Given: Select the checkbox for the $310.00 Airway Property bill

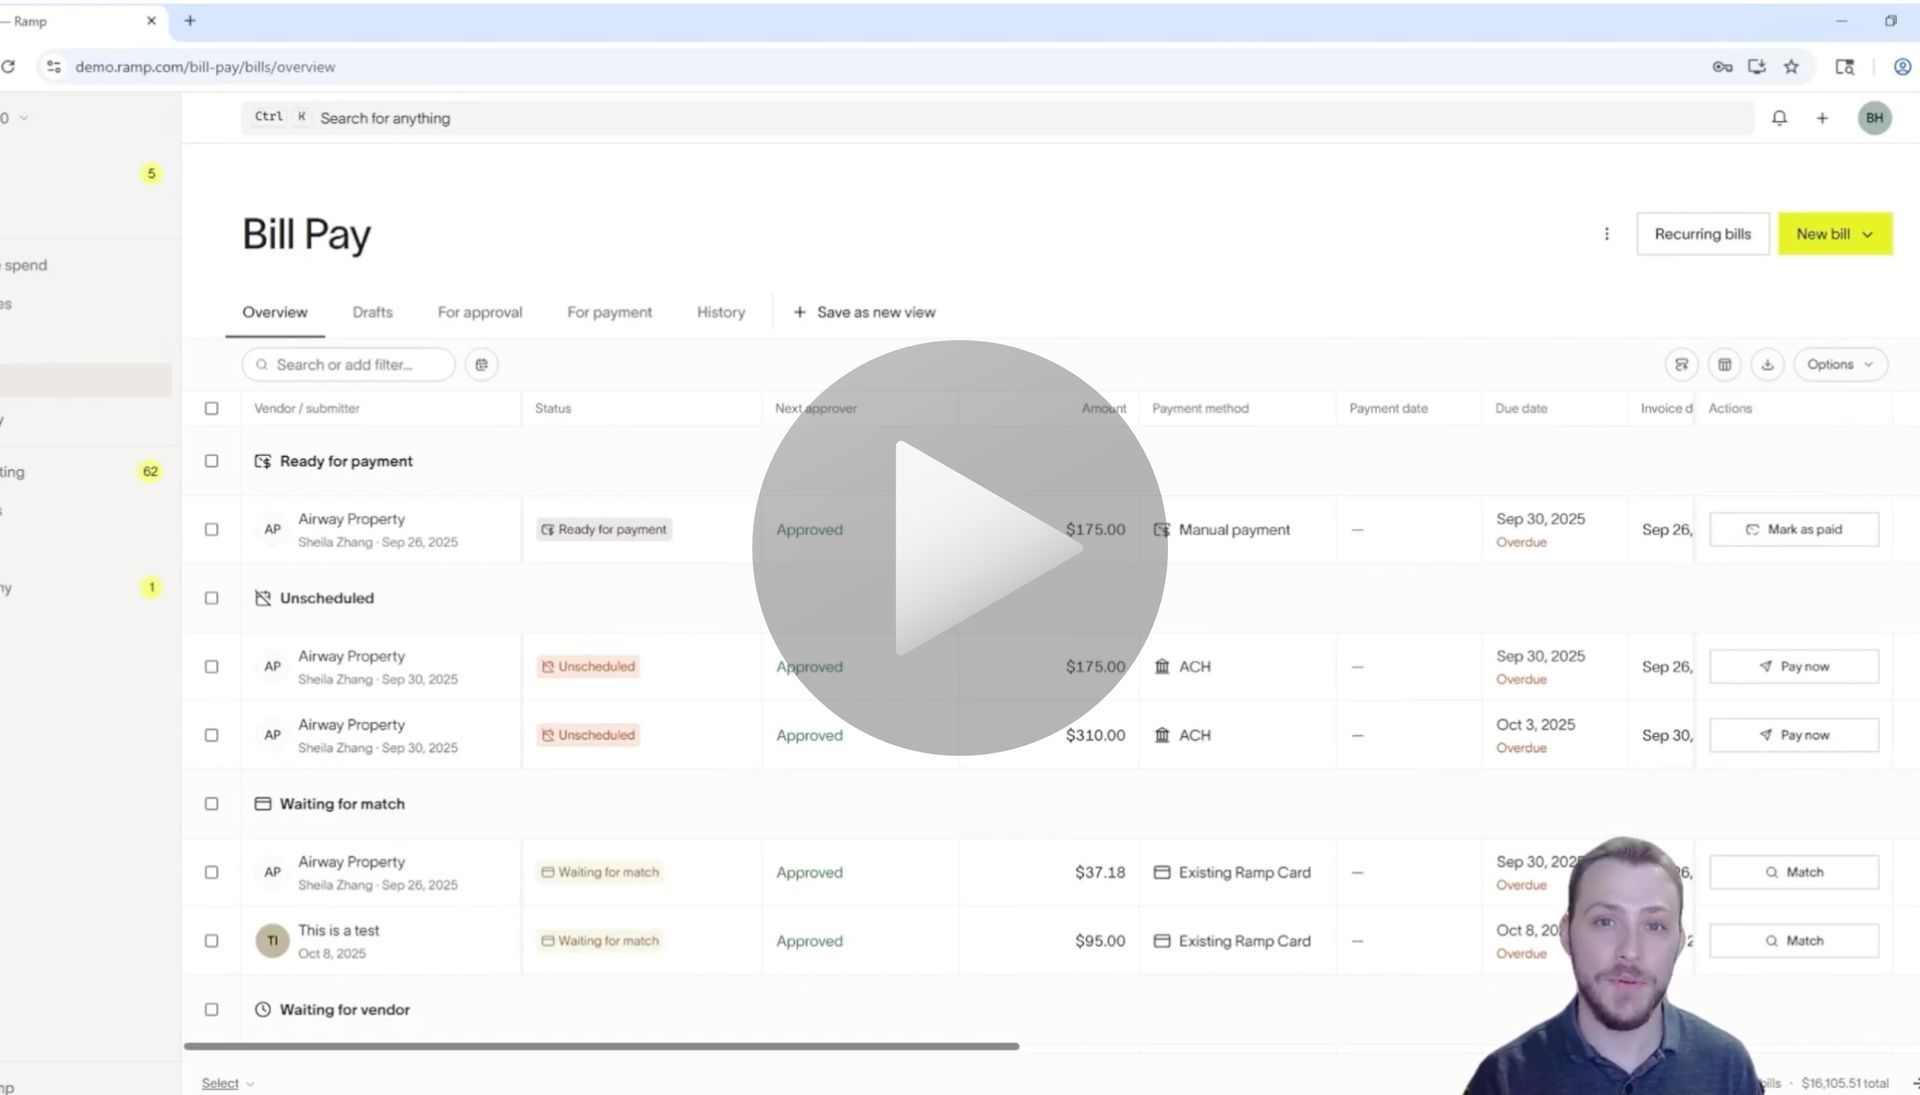Looking at the screenshot, I should tap(211, 734).
